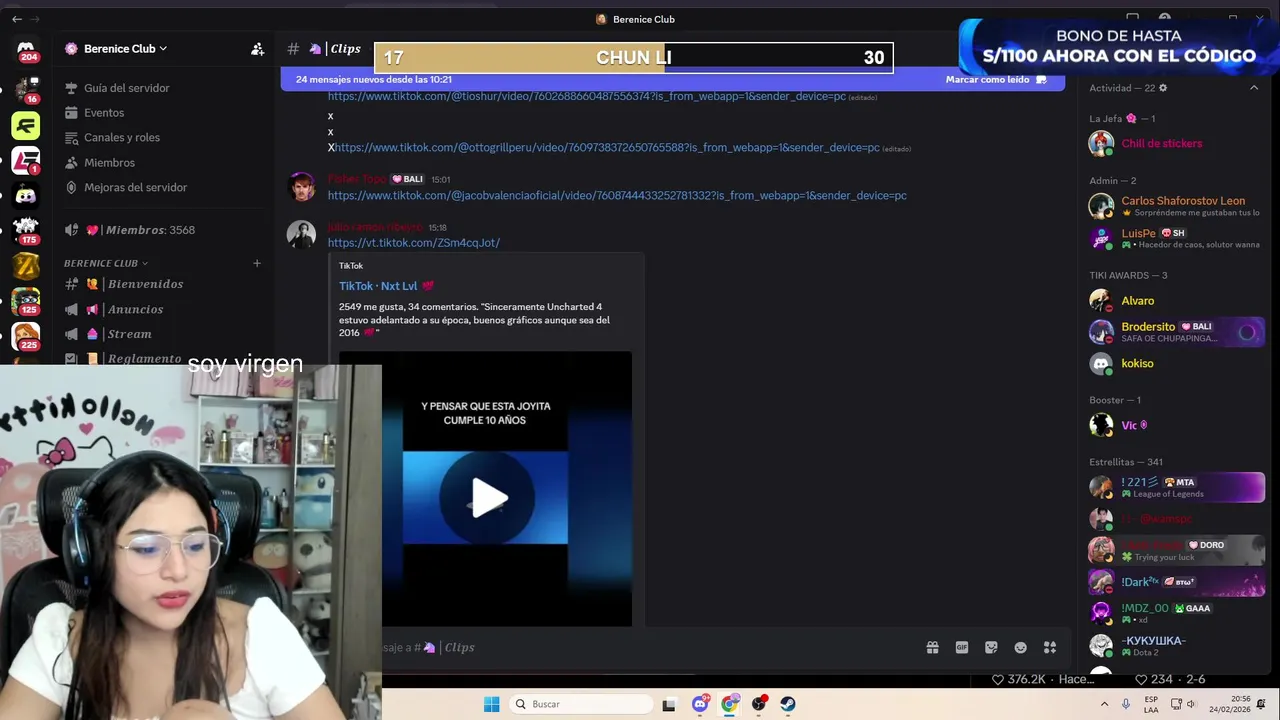Open the server icon with 1 badge
Image resolution: width=1280 pixels, height=720 pixels.
pyautogui.click(x=26, y=160)
